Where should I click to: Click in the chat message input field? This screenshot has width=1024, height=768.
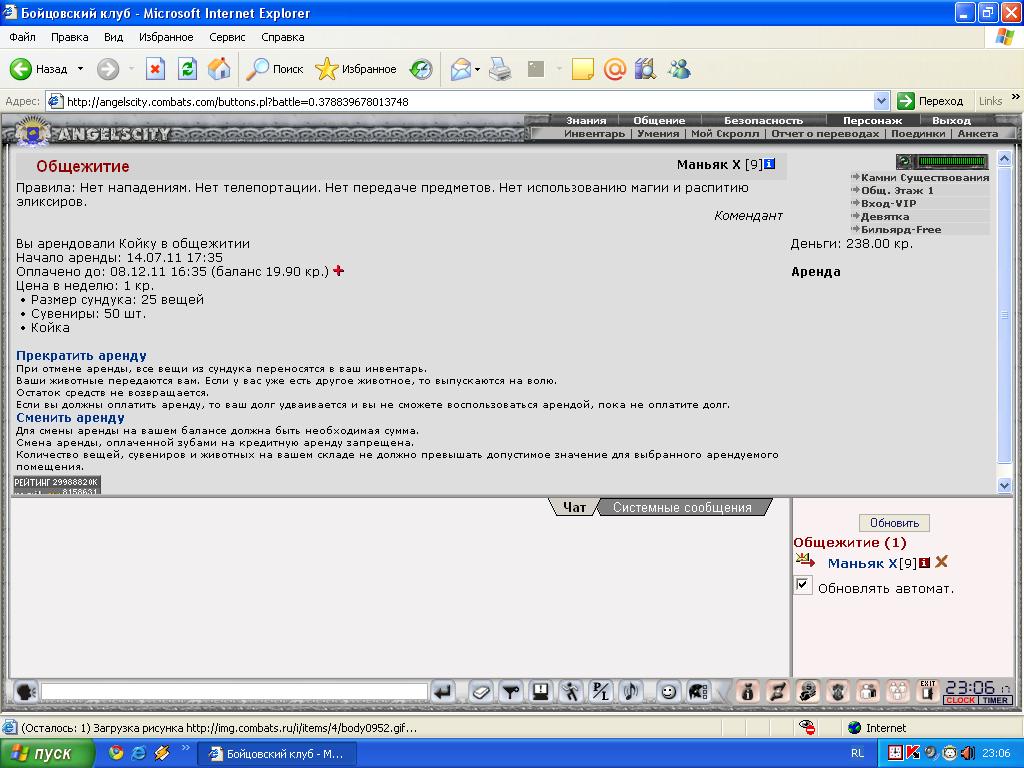[x=234, y=692]
